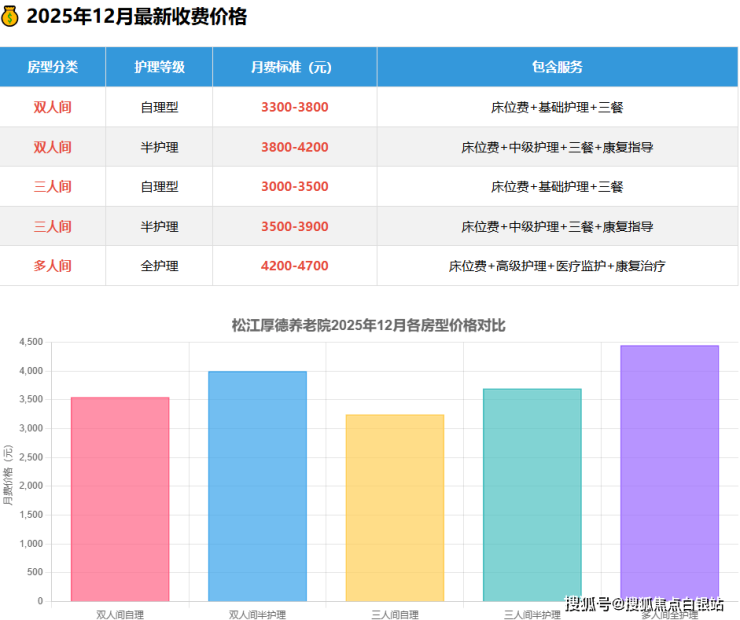This screenshot has width=740, height=620.
Task: Select the yellow 三人间自理 bar
Action: [394, 508]
